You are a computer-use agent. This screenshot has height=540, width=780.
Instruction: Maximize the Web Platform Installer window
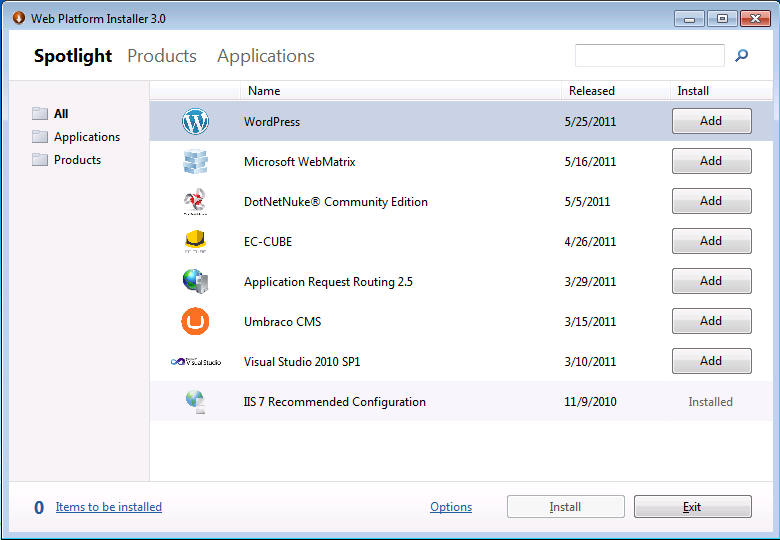tap(722, 19)
